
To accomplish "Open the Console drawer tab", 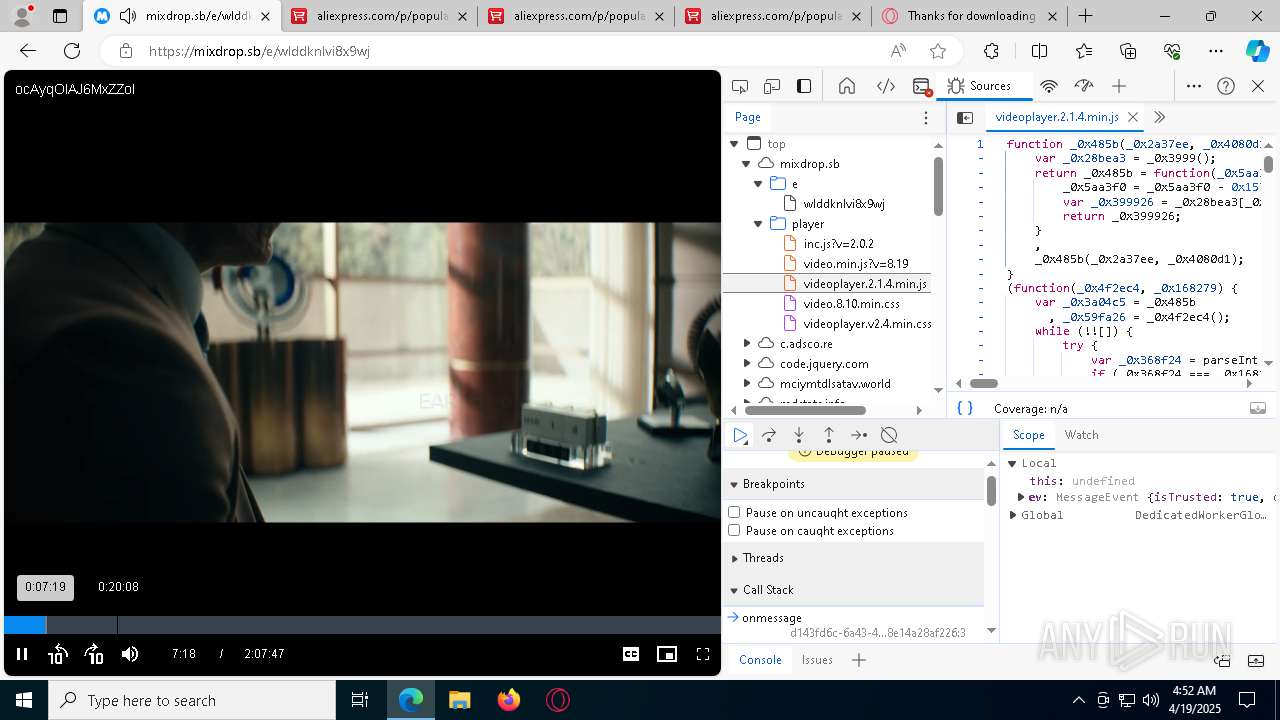I will tap(760, 660).
